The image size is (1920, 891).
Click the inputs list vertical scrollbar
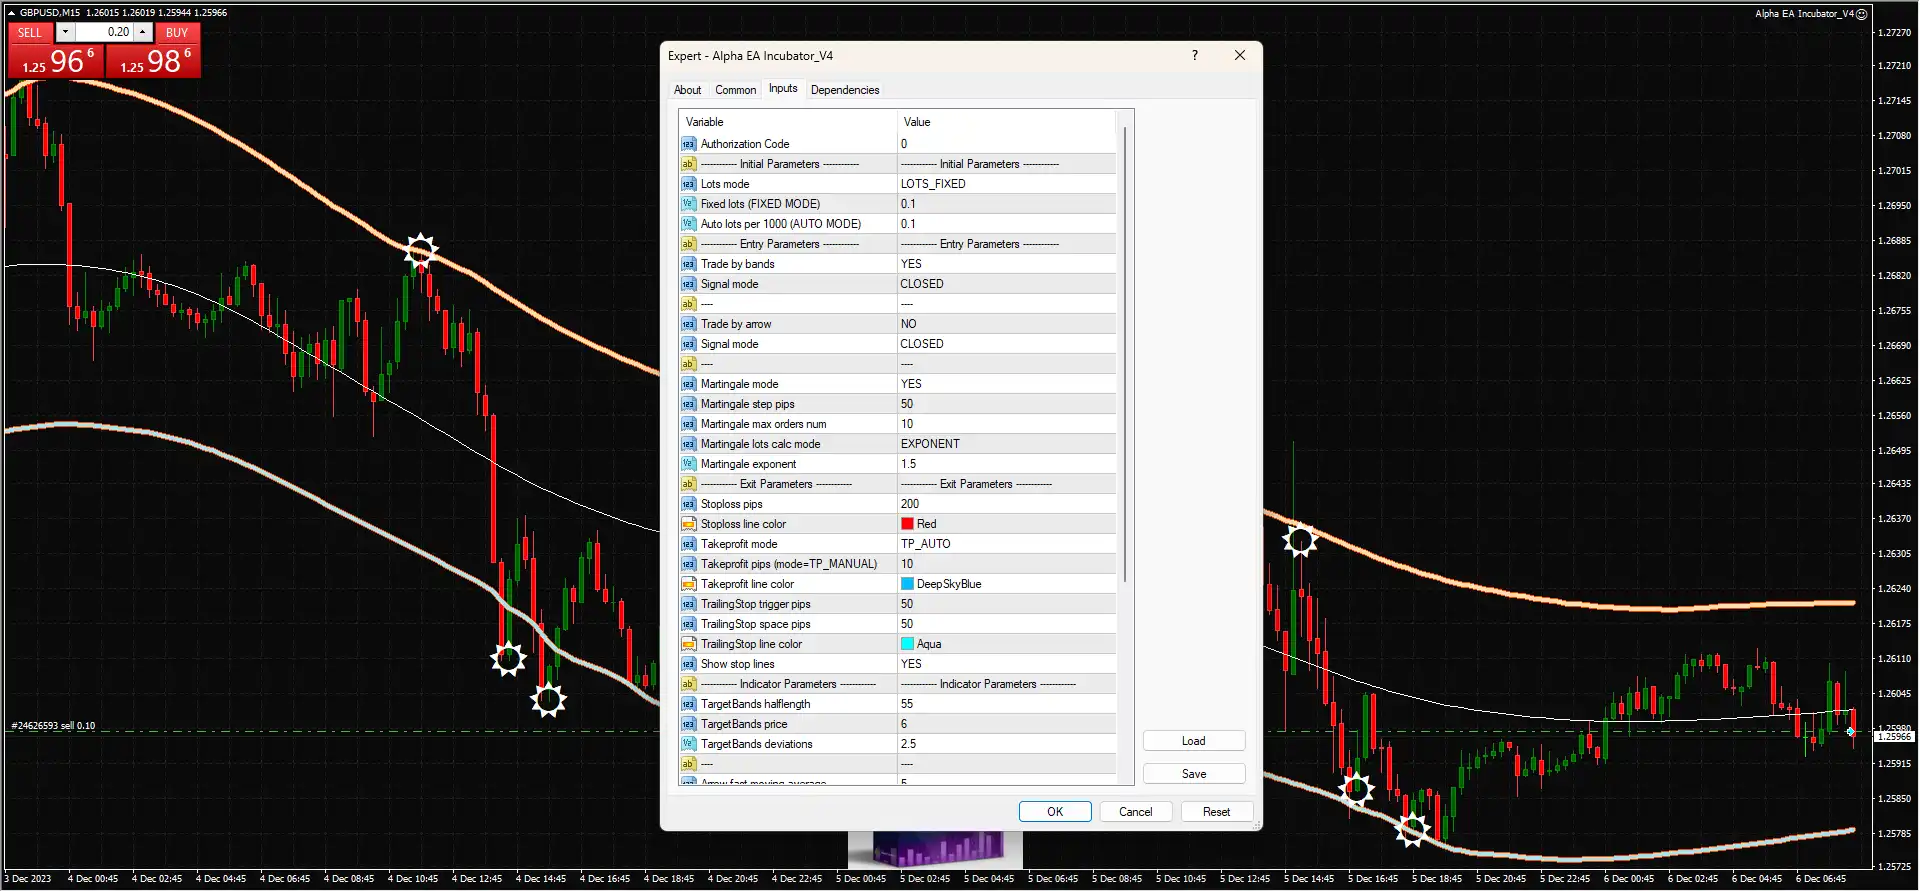coord(1125,350)
